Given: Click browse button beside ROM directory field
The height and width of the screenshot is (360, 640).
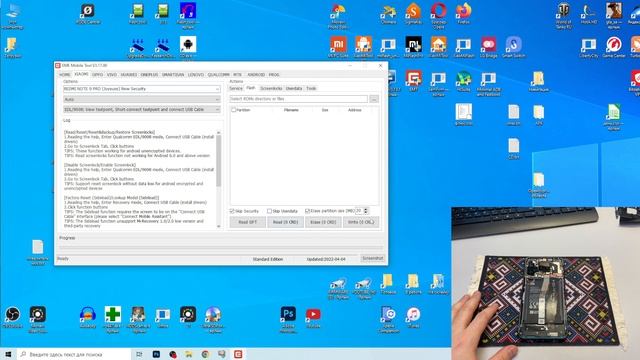Looking at the screenshot, I should (374, 99).
